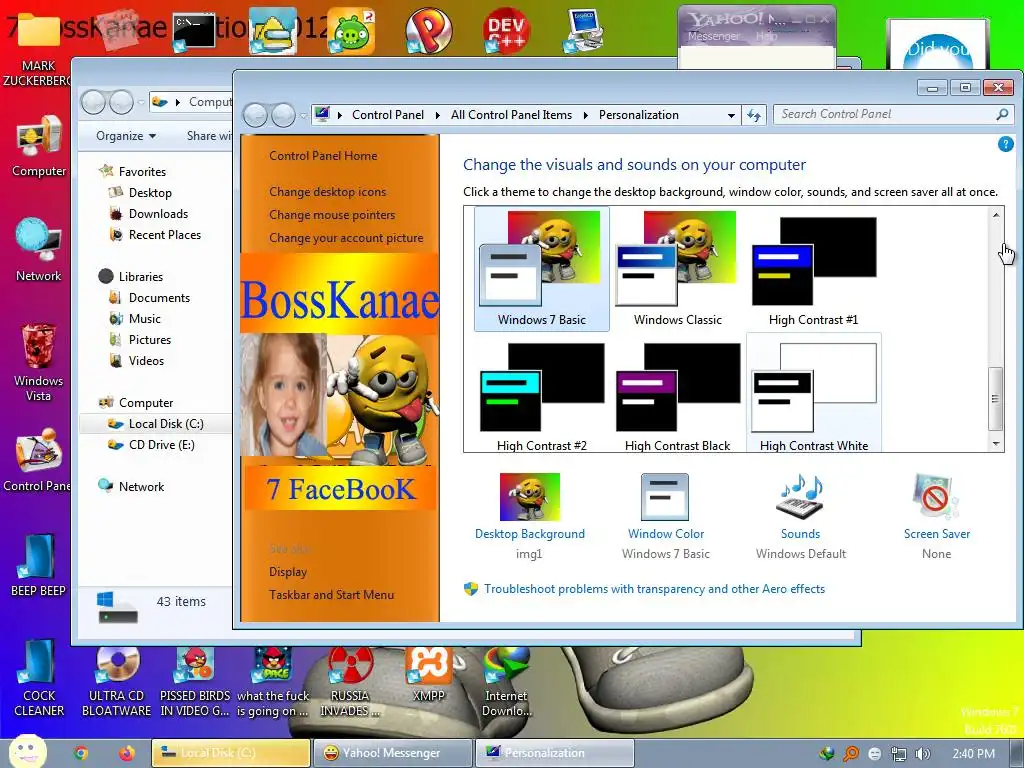Image resolution: width=1024 pixels, height=768 pixels.
Task: Select Music library in Explorer
Action: click(144, 319)
